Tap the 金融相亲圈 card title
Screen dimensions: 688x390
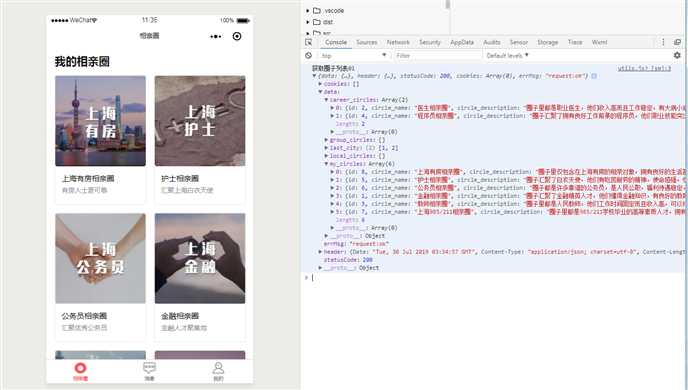tap(180, 316)
